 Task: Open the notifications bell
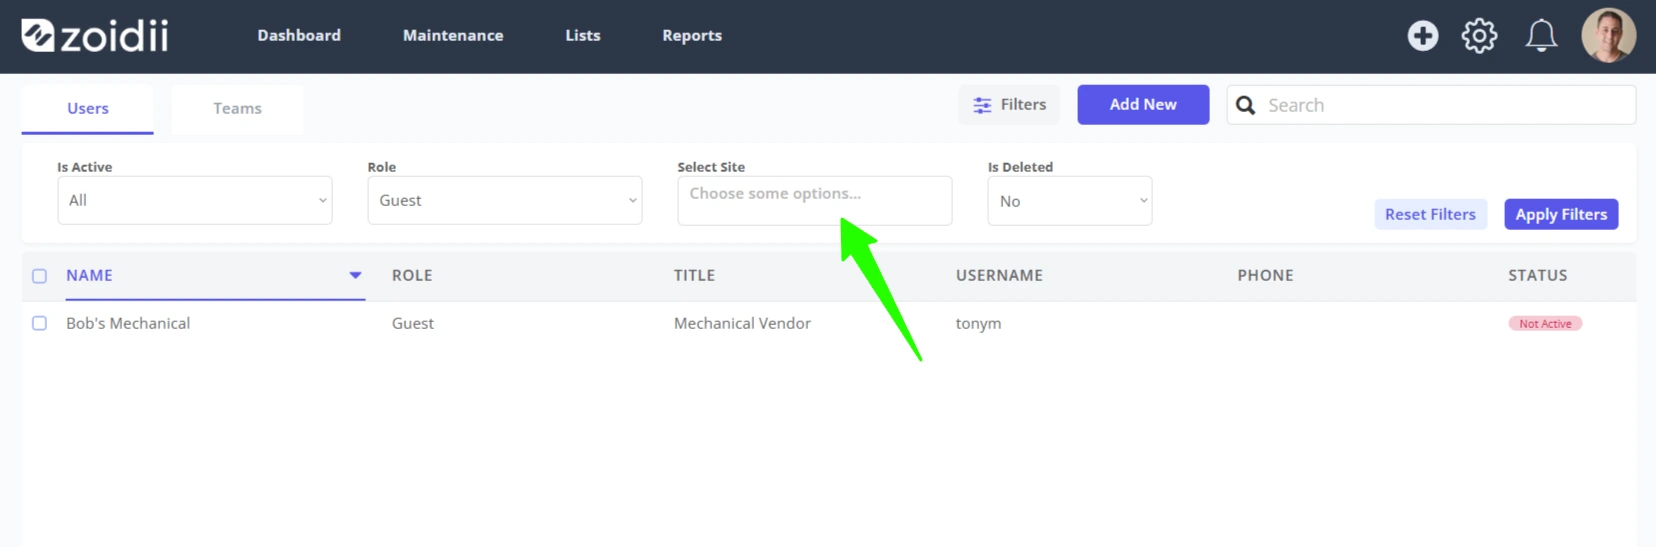(x=1540, y=36)
